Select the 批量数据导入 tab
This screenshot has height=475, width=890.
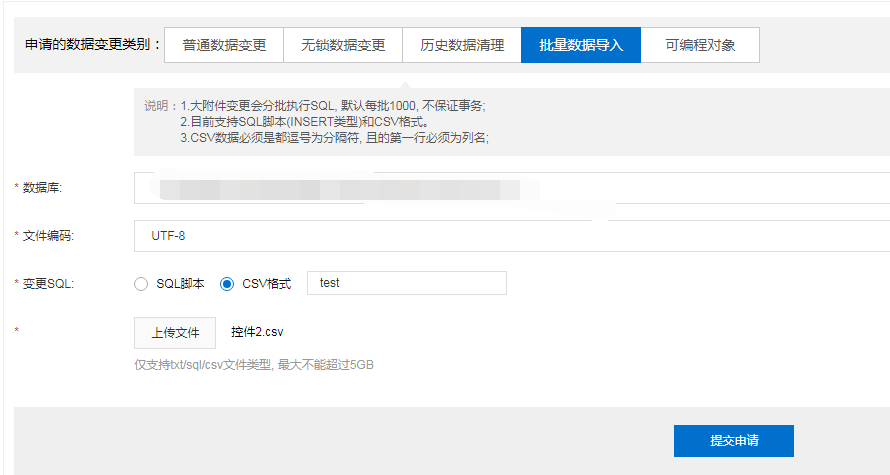click(x=581, y=45)
